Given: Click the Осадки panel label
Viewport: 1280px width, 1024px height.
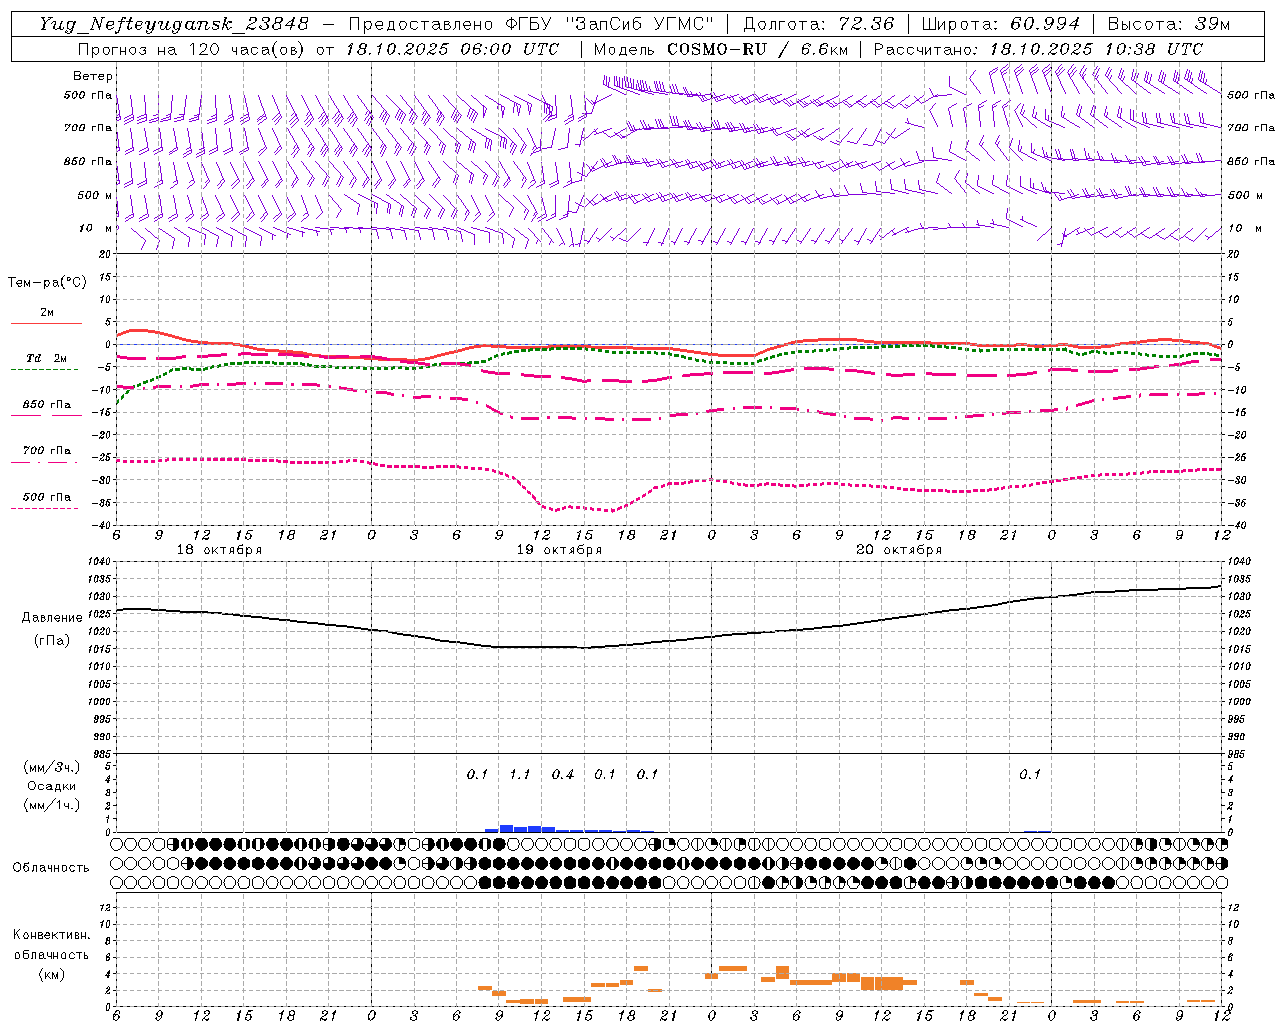Looking at the screenshot, I should coord(52,786).
